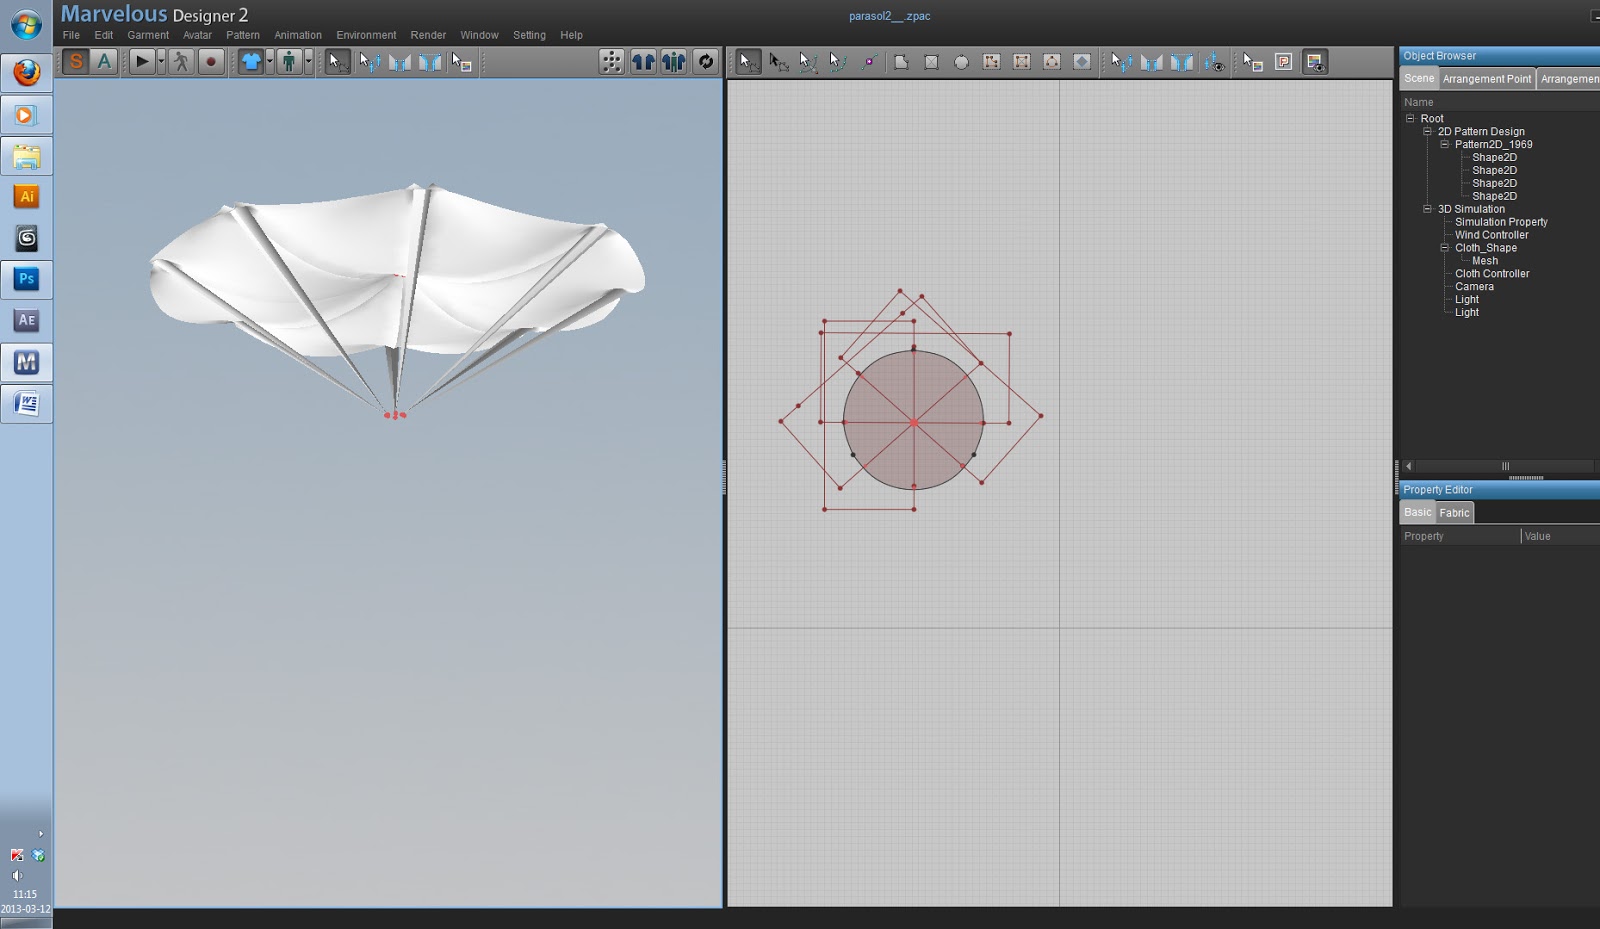Select the Edit Curvature tool
This screenshot has width=1600, height=929.
point(808,62)
